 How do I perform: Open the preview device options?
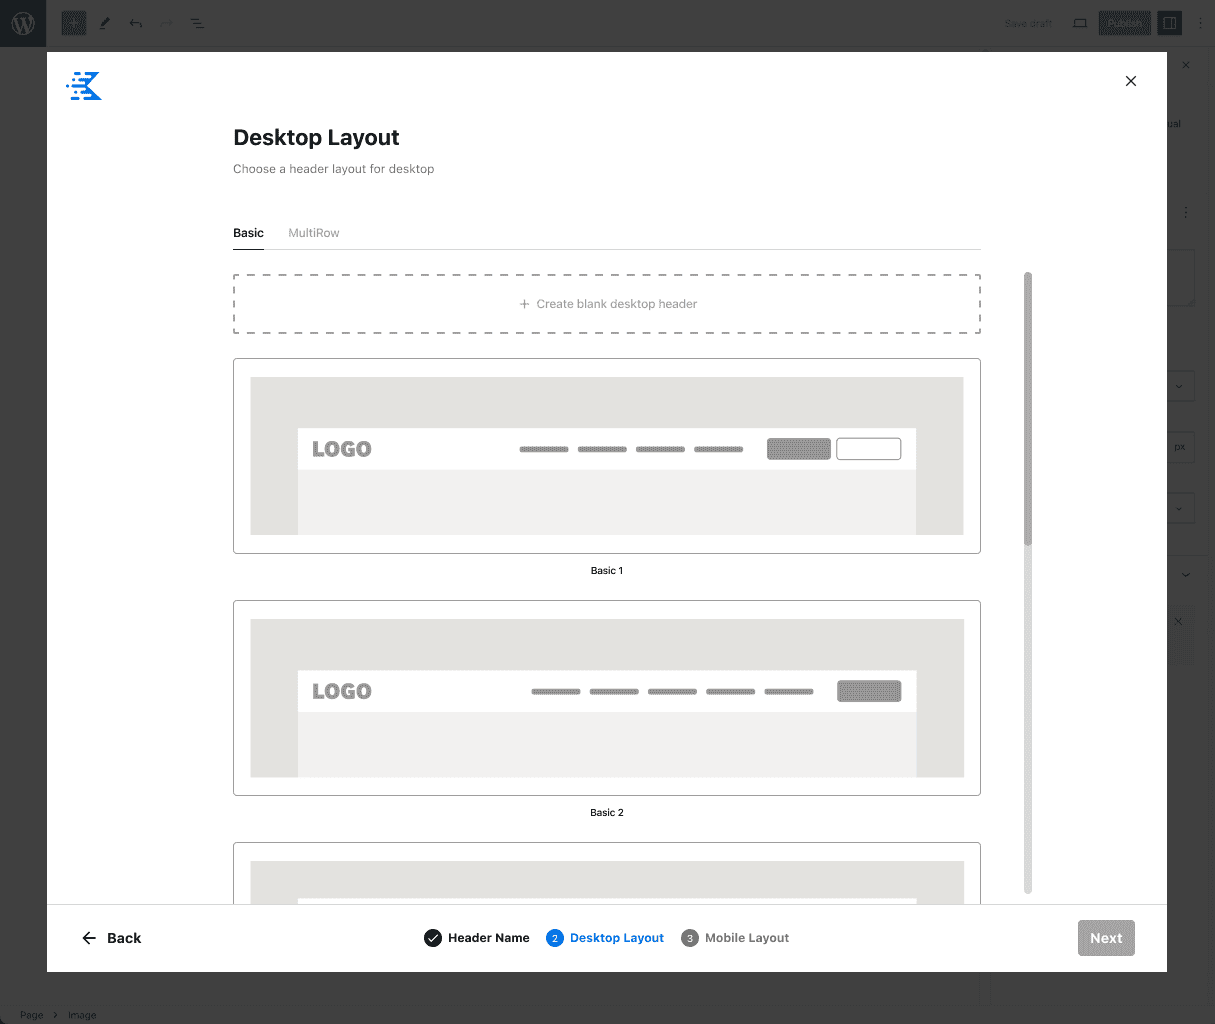(1079, 23)
